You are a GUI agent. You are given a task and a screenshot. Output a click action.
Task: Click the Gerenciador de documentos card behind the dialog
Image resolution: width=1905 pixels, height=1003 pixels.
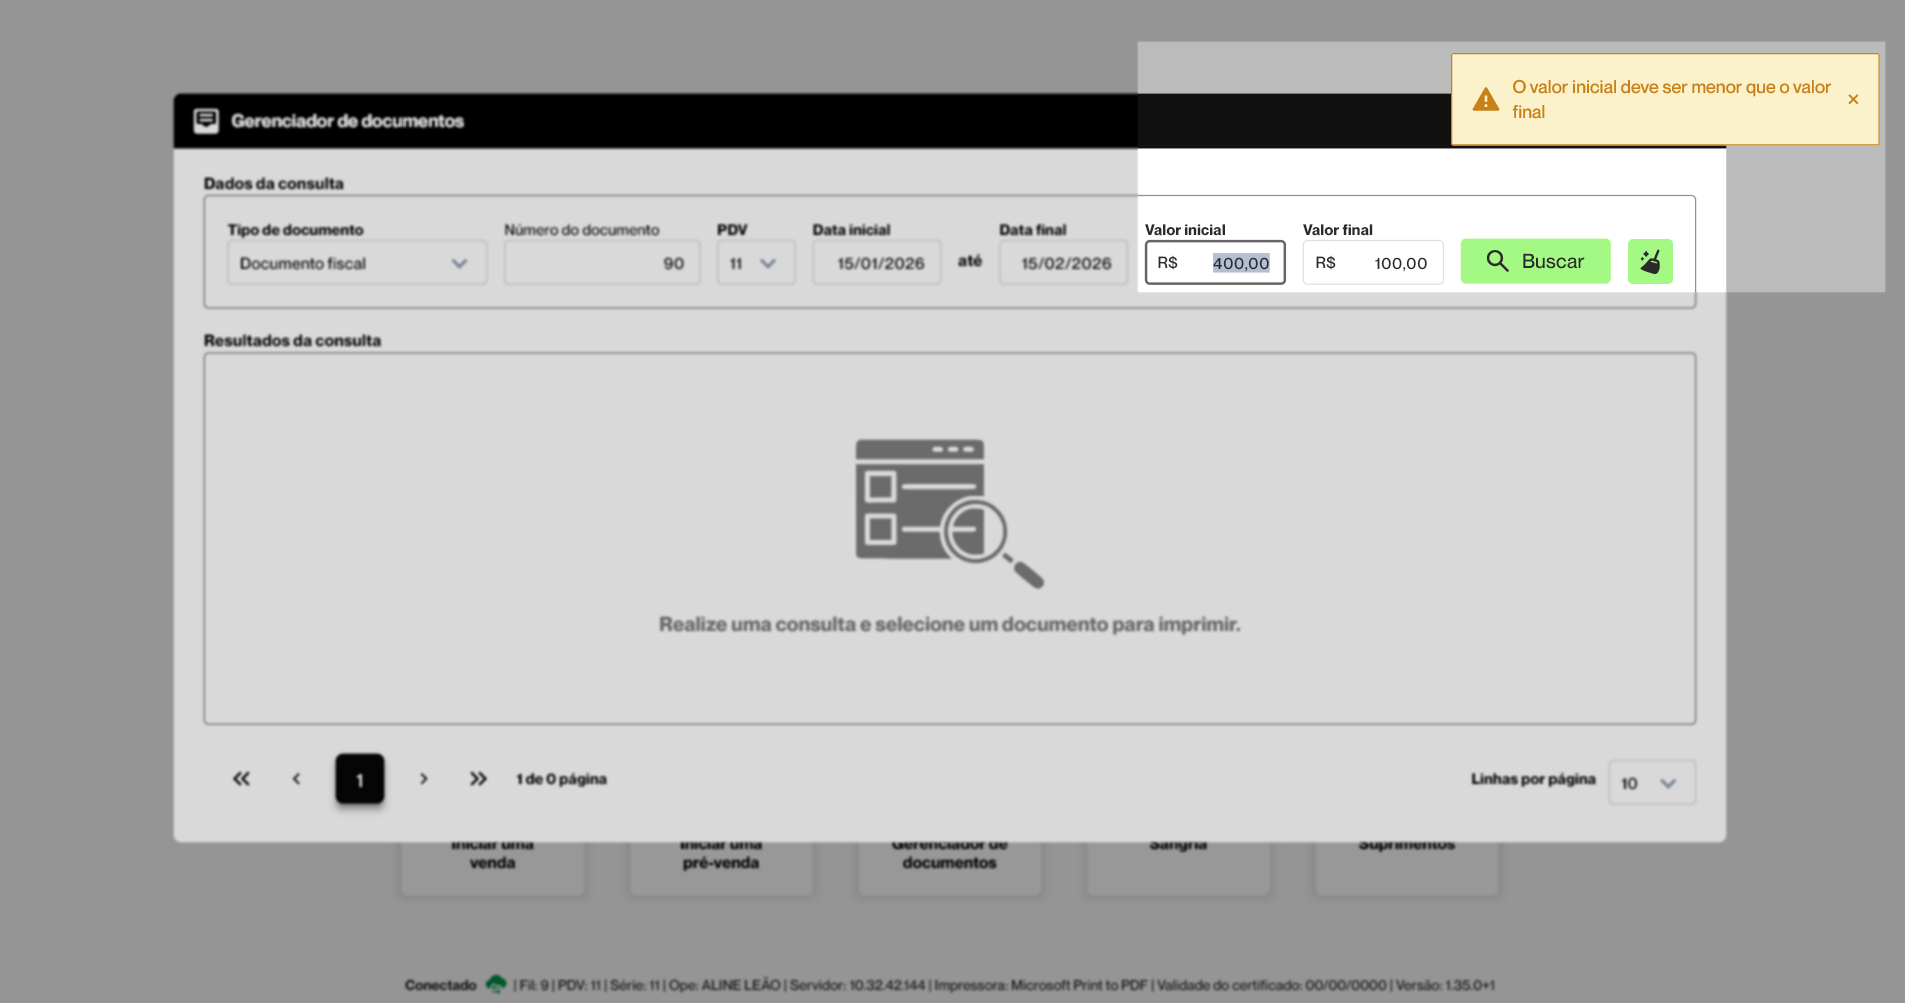point(950,867)
